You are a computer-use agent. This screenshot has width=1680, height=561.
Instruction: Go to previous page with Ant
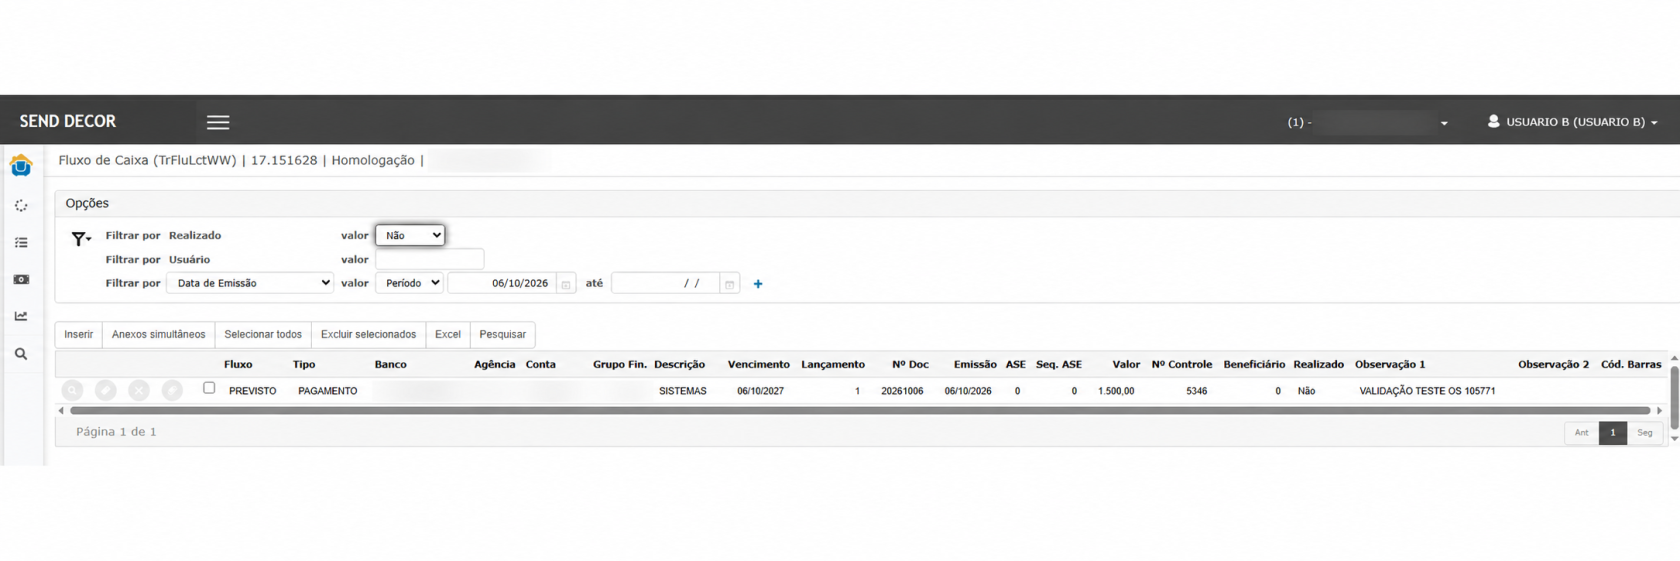tap(1581, 433)
